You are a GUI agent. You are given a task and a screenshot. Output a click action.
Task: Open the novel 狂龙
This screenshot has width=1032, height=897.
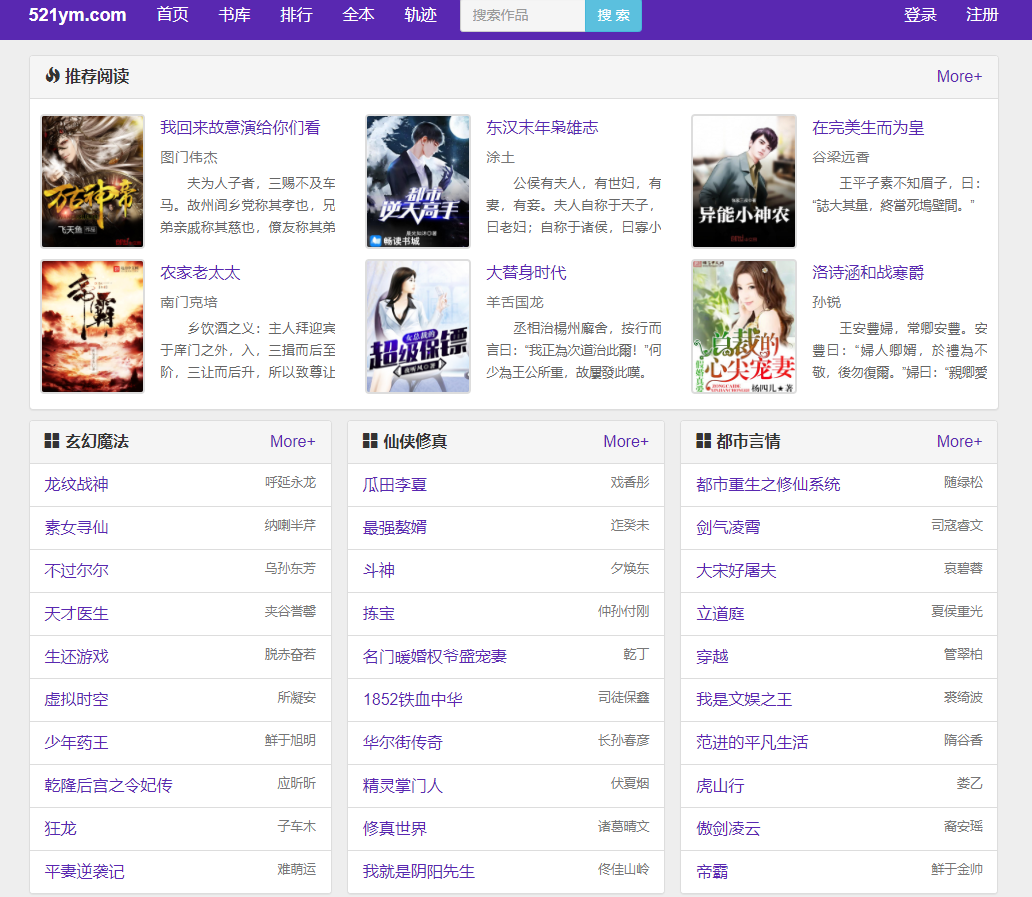pyautogui.click(x=61, y=829)
